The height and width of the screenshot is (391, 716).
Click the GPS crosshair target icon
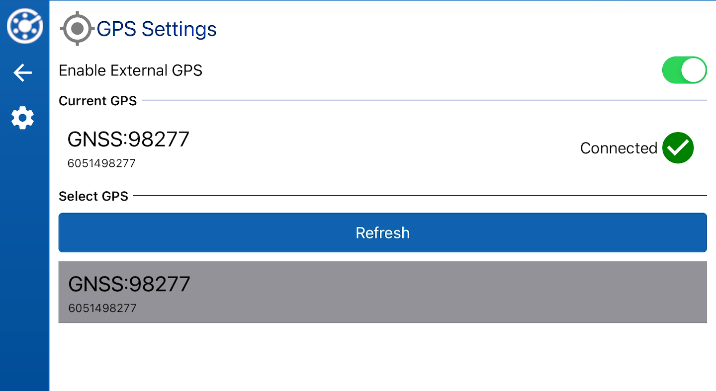[77, 29]
